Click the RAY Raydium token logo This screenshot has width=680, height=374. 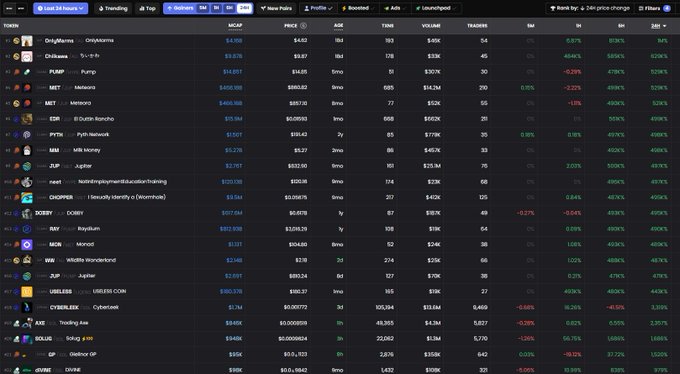tap(27, 229)
